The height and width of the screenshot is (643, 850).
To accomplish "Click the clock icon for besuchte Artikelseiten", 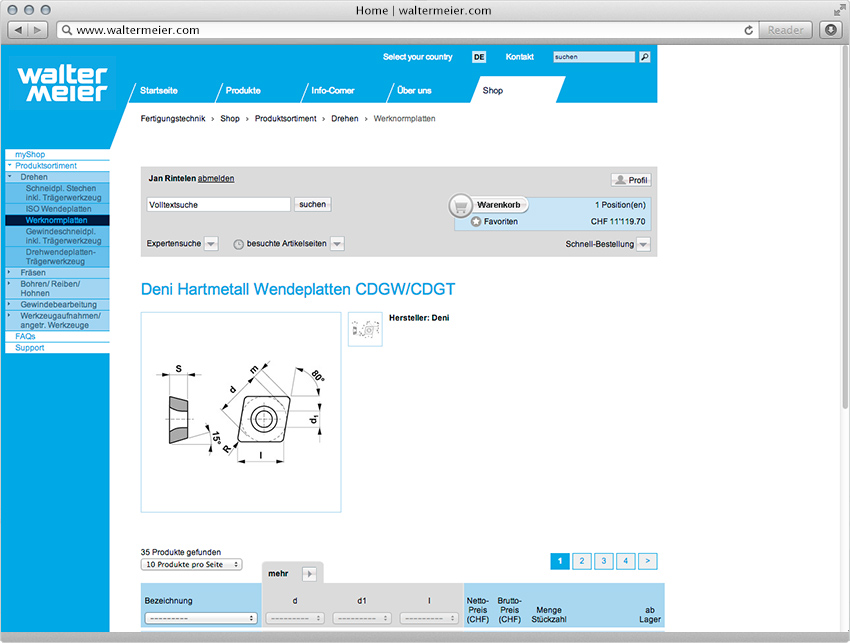I will click(x=239, y=245).
